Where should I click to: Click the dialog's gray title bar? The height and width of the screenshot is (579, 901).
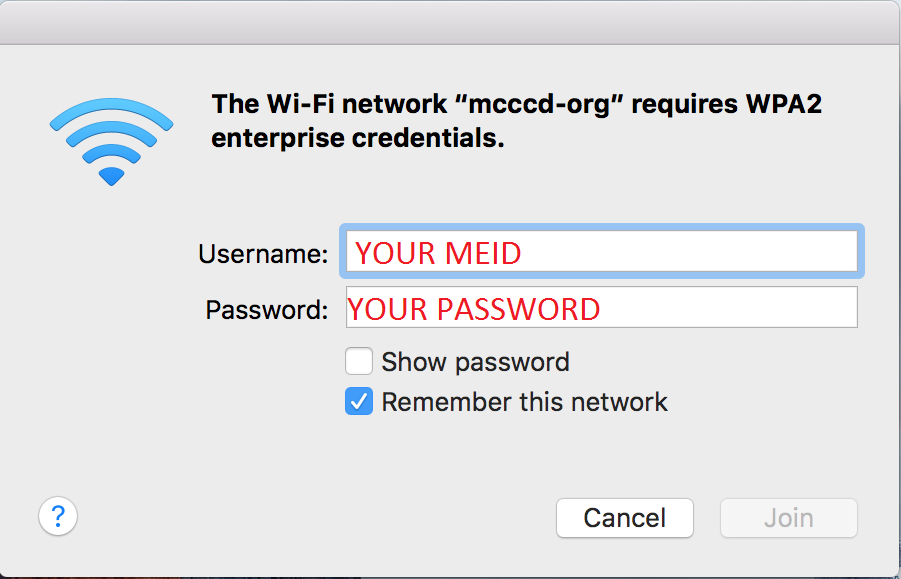(450, 22)
